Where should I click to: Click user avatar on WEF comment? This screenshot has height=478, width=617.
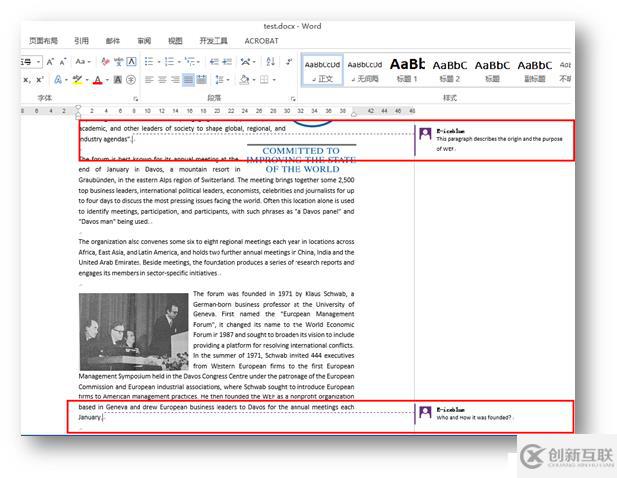pyautogui.click(x=425, y=134)
